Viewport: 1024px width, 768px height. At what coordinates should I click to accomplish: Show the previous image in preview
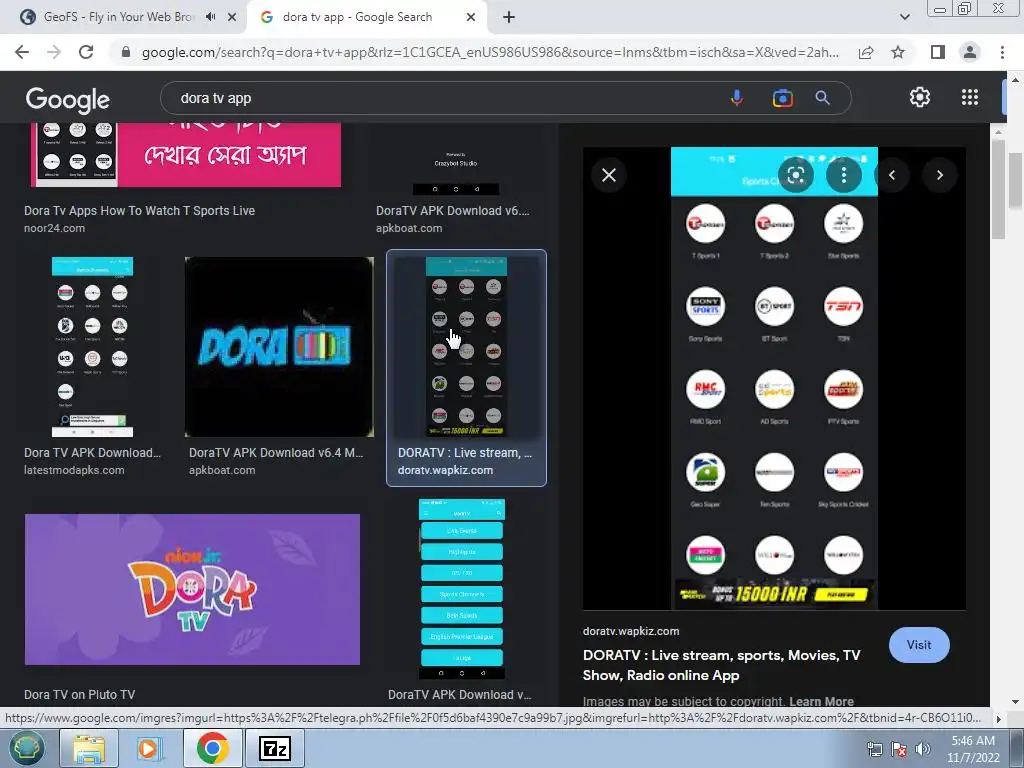(891, 175)
